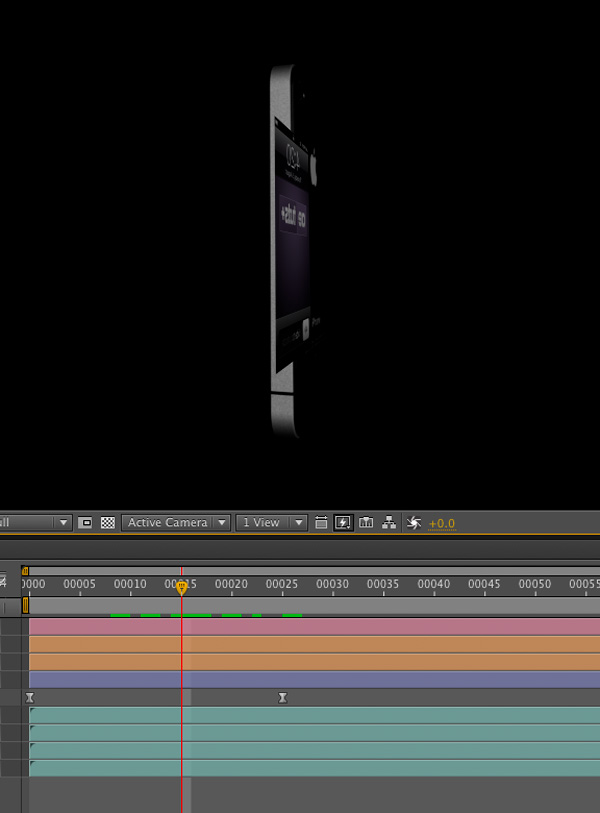Select the topmost teal layer bar
Viewport: 600px width, 813px height.
(314, 716)
